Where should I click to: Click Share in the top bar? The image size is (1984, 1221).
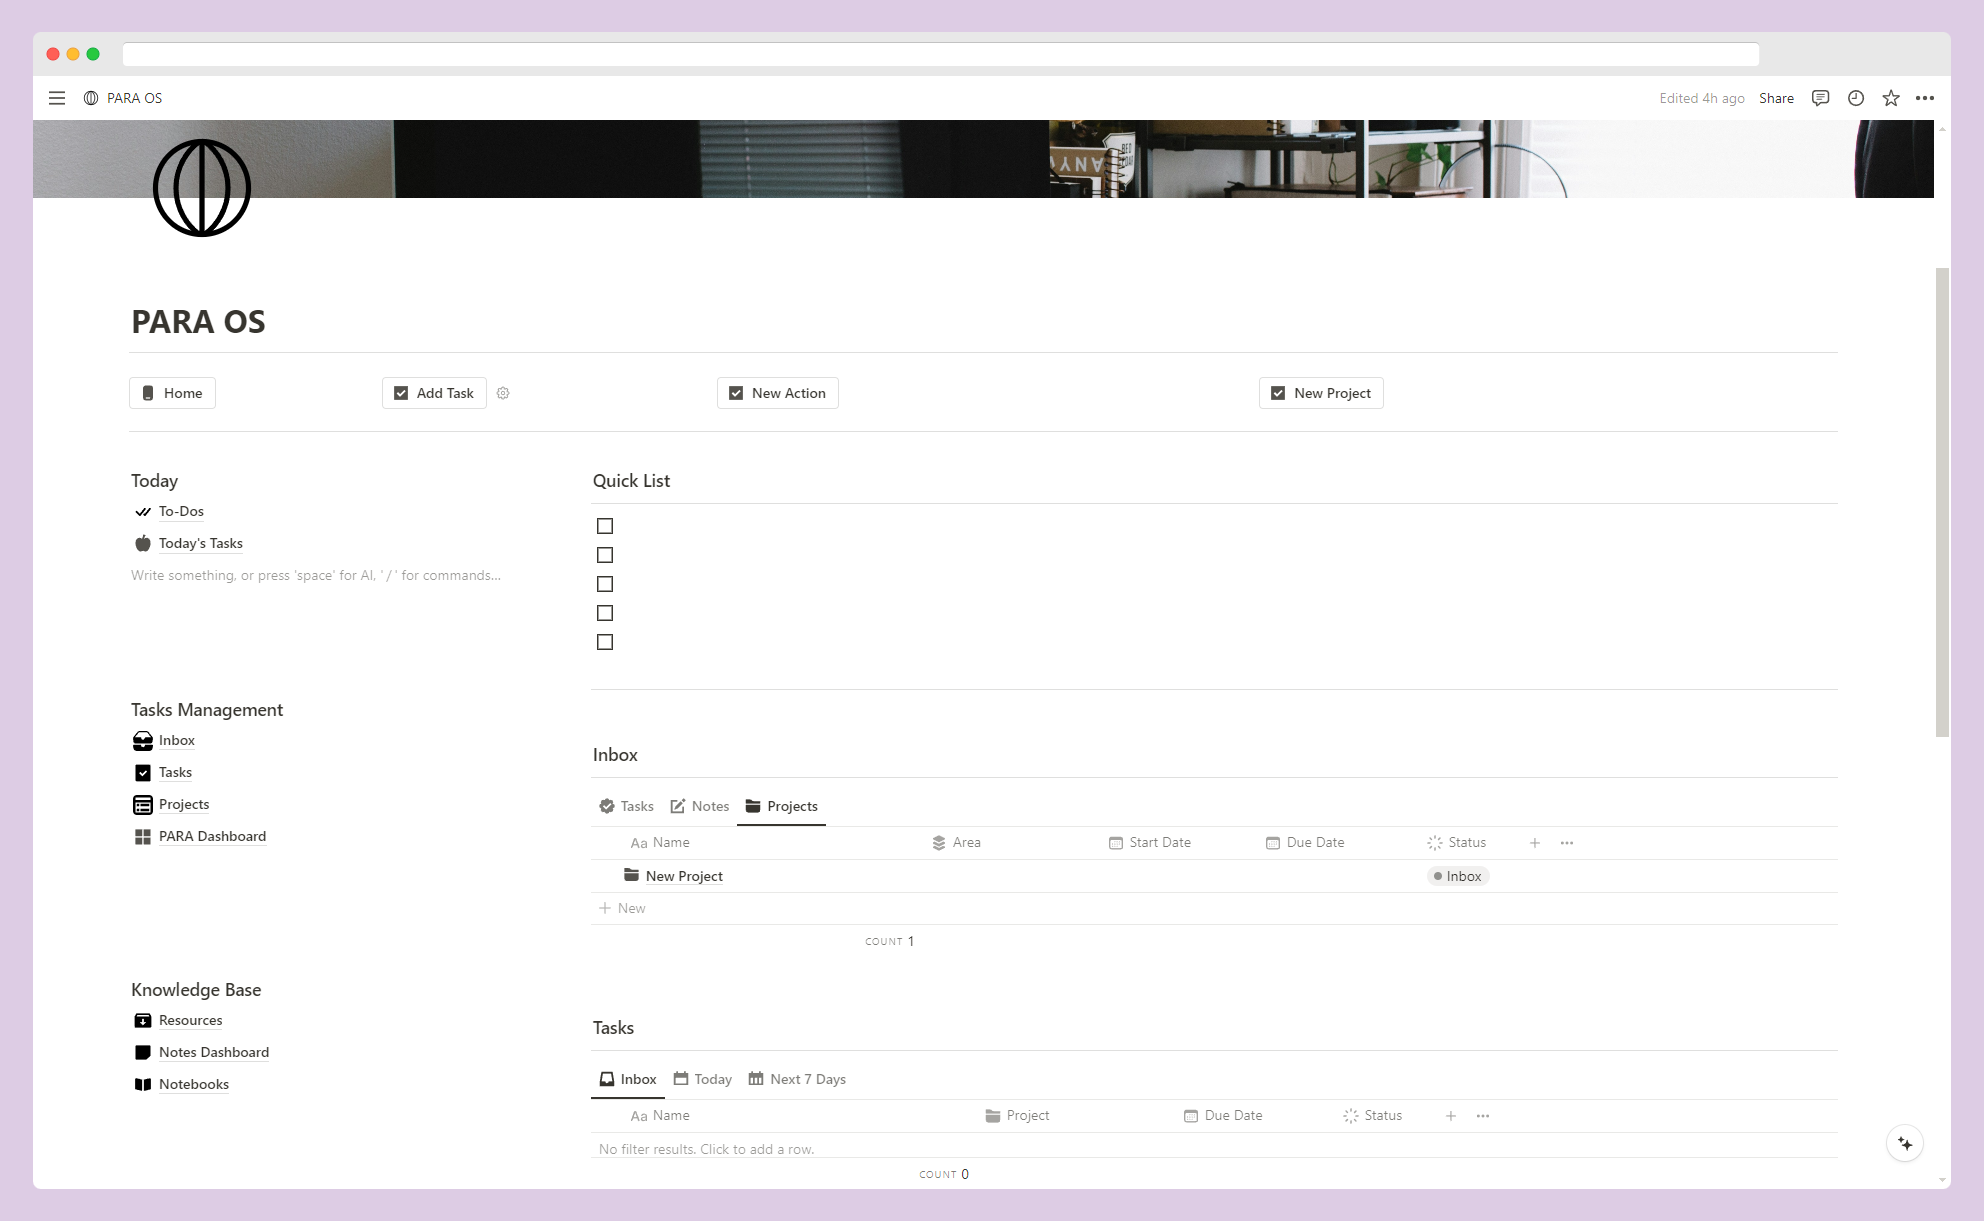click(1776, 98)
